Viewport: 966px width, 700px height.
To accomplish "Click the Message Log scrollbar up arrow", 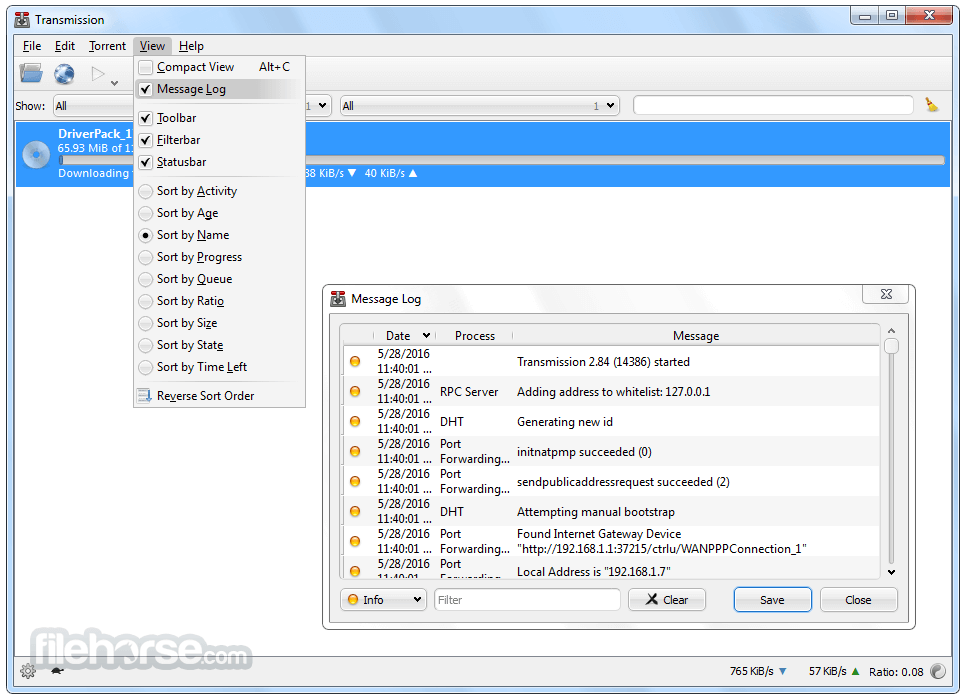I will click(891, 331).
